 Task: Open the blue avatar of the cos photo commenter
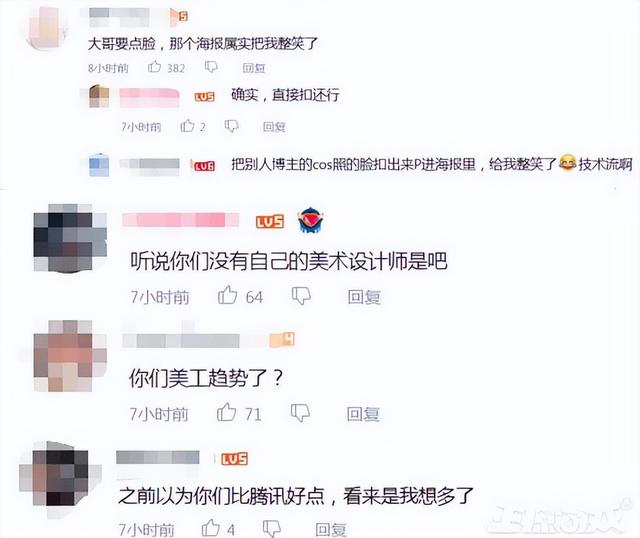point(99,165)
